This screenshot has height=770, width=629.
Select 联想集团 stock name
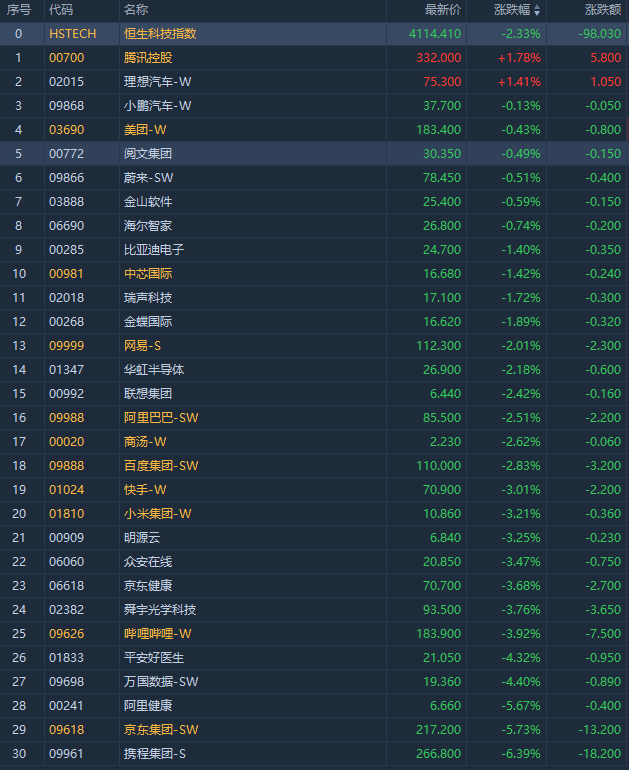[148, 394]
